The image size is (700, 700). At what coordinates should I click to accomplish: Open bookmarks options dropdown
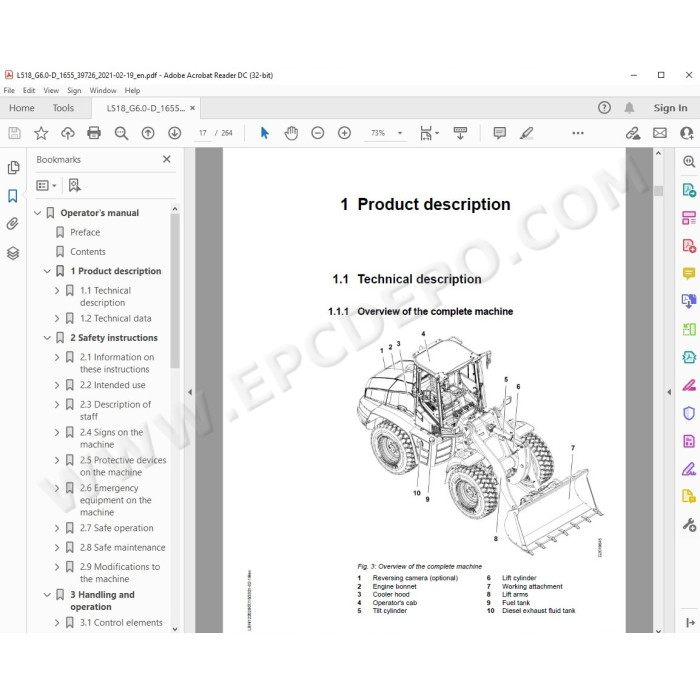(46, 185)
